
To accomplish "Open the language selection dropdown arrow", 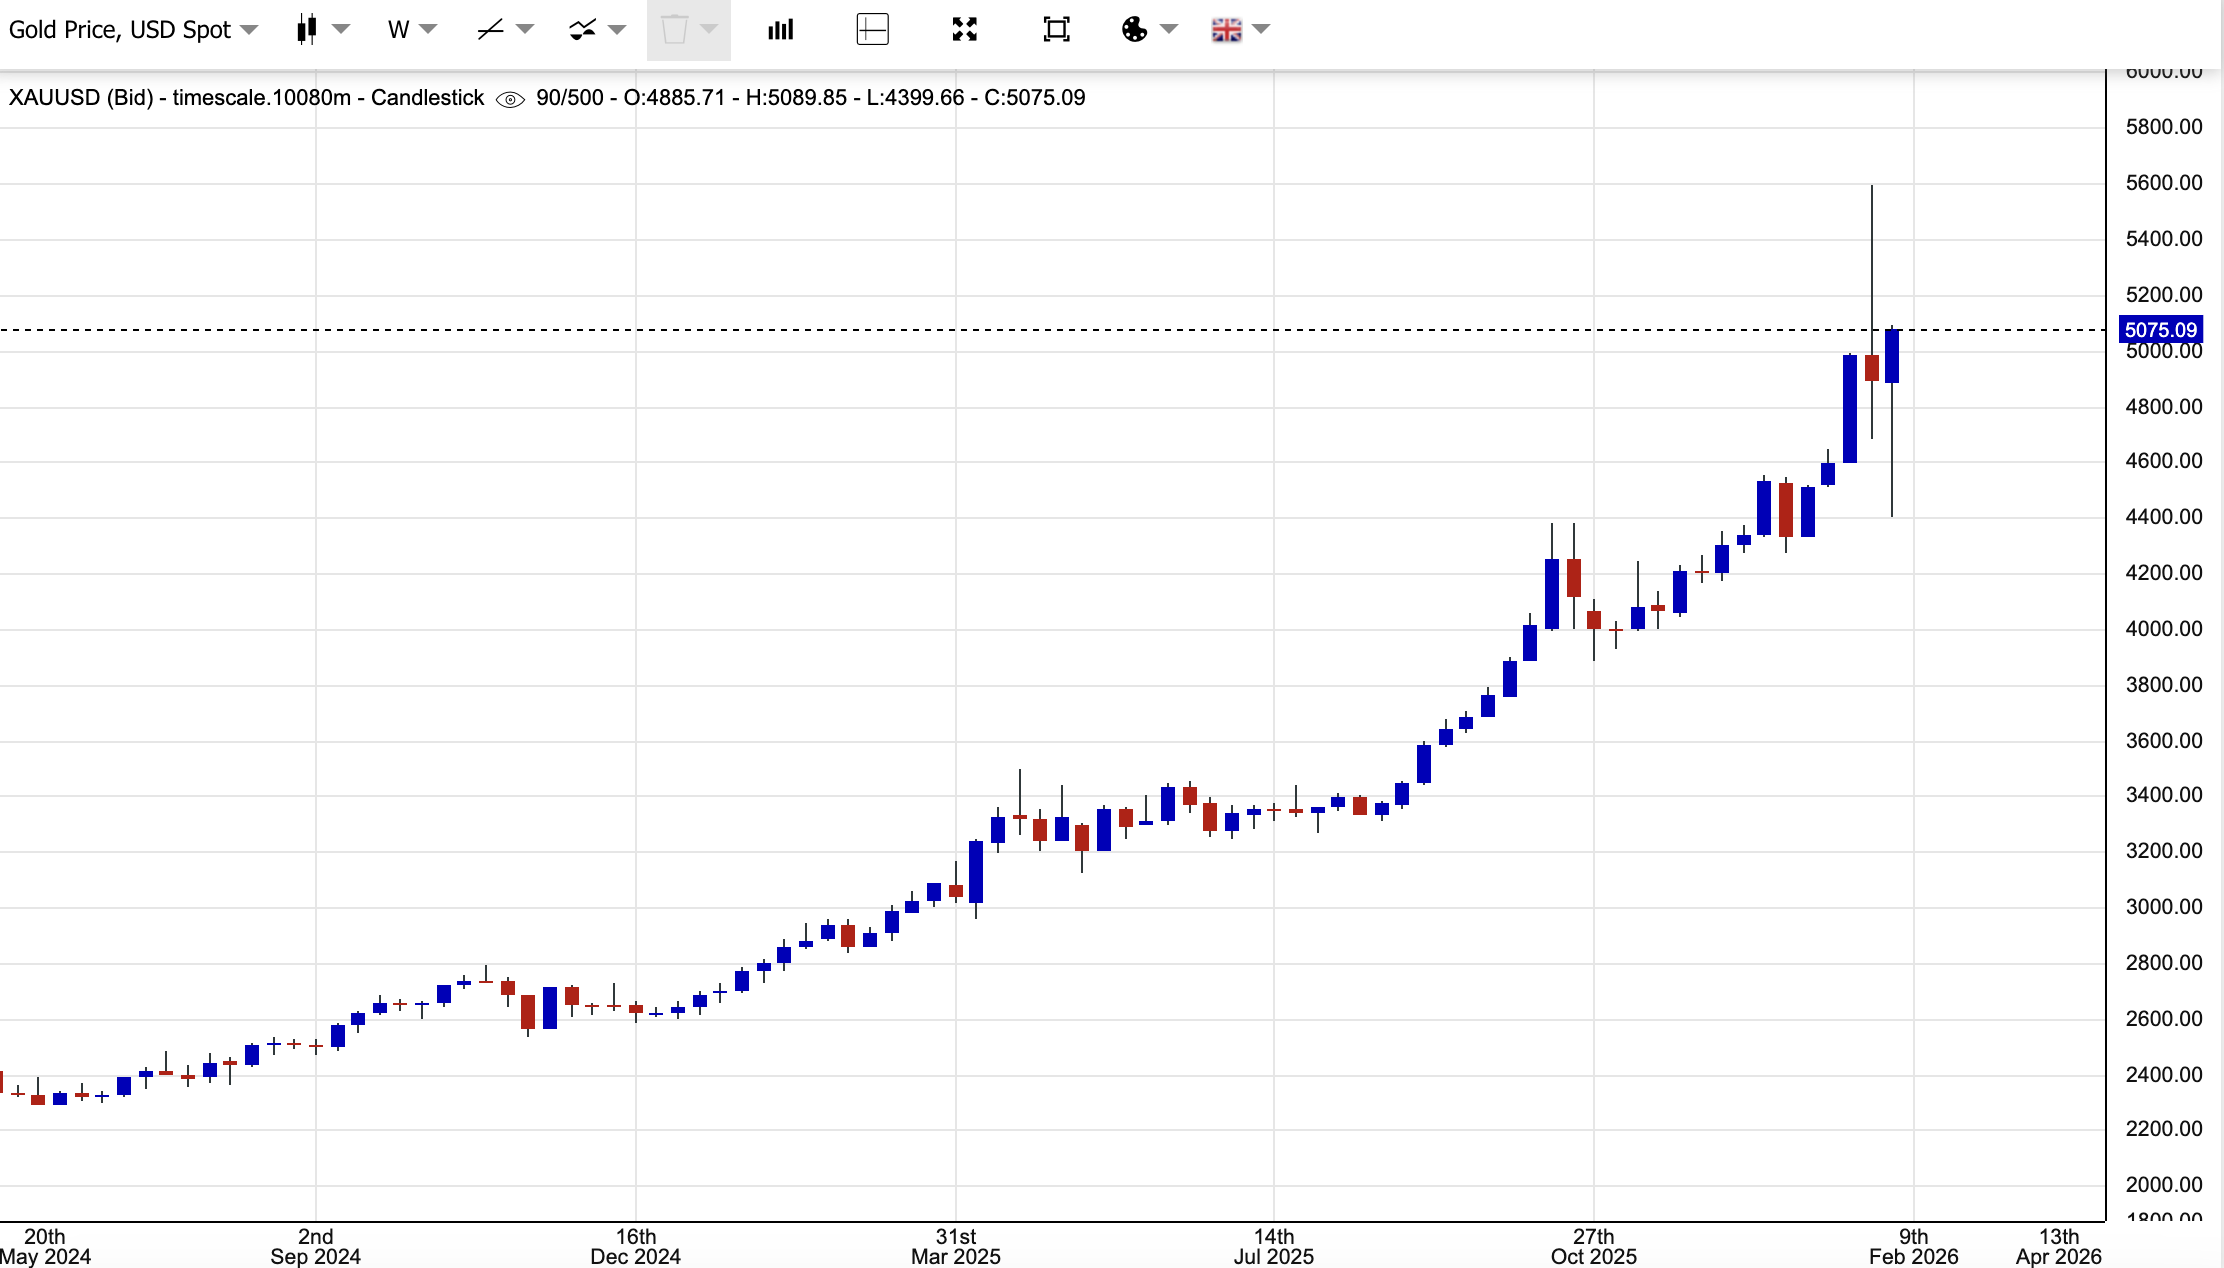I will [x=1263, y=30].
